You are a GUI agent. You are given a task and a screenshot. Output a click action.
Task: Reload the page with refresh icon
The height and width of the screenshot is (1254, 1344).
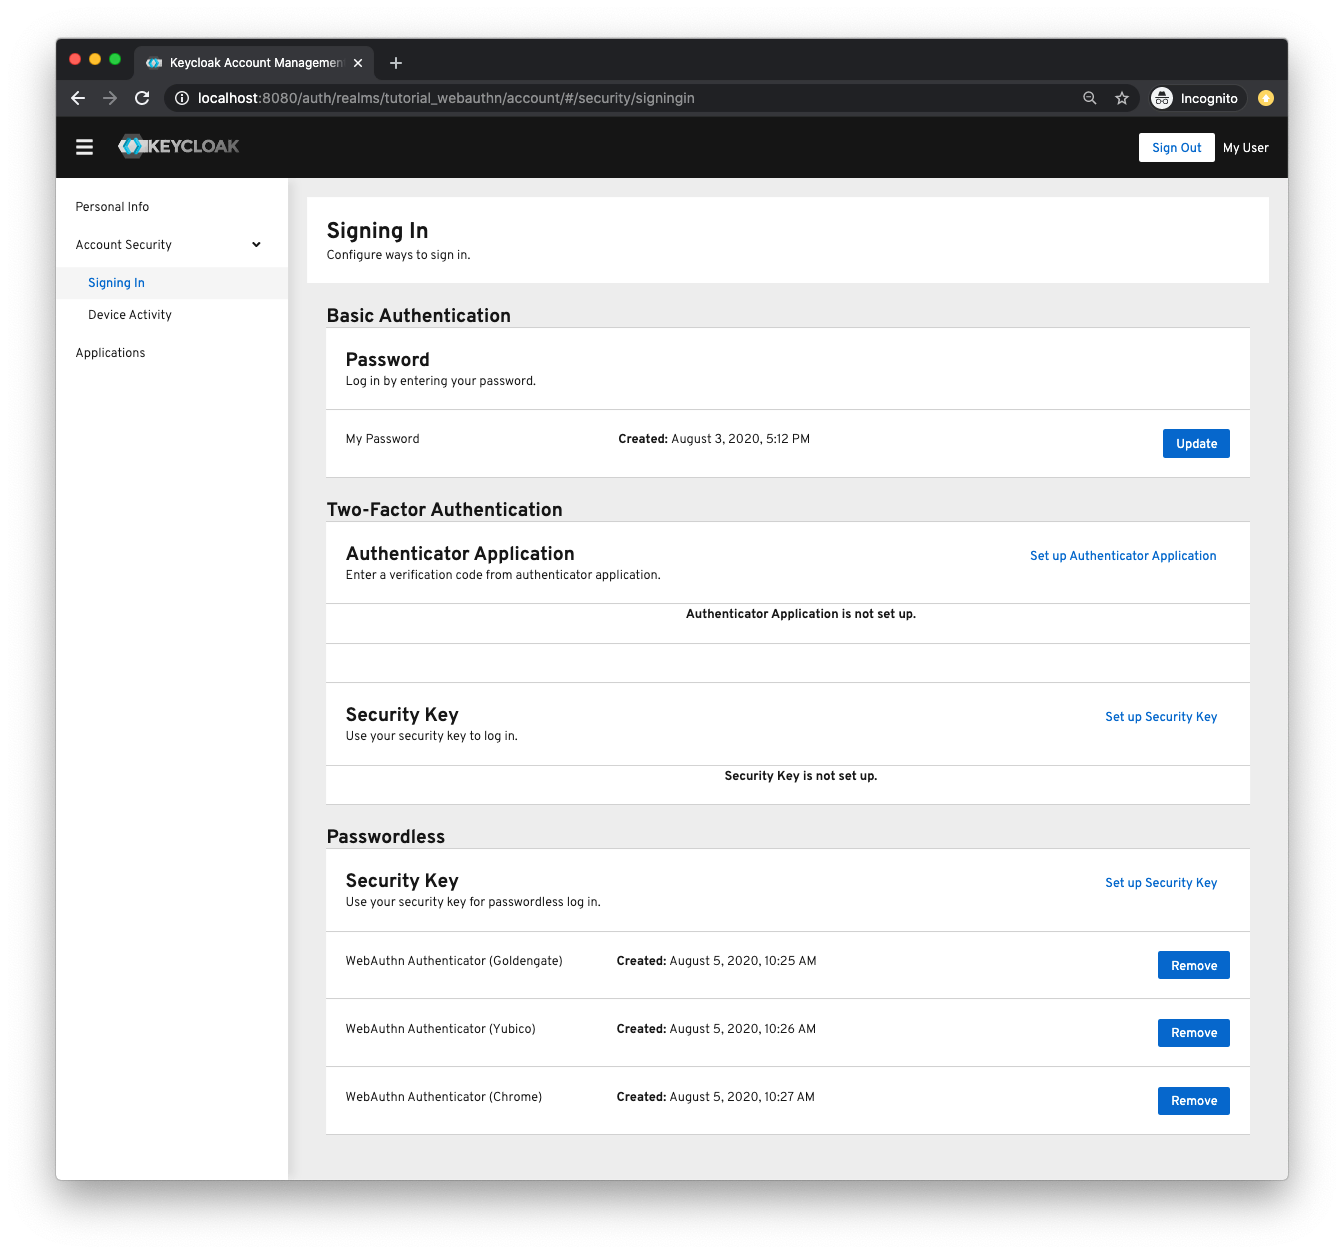pyautogui.click(x=142, y=98)
